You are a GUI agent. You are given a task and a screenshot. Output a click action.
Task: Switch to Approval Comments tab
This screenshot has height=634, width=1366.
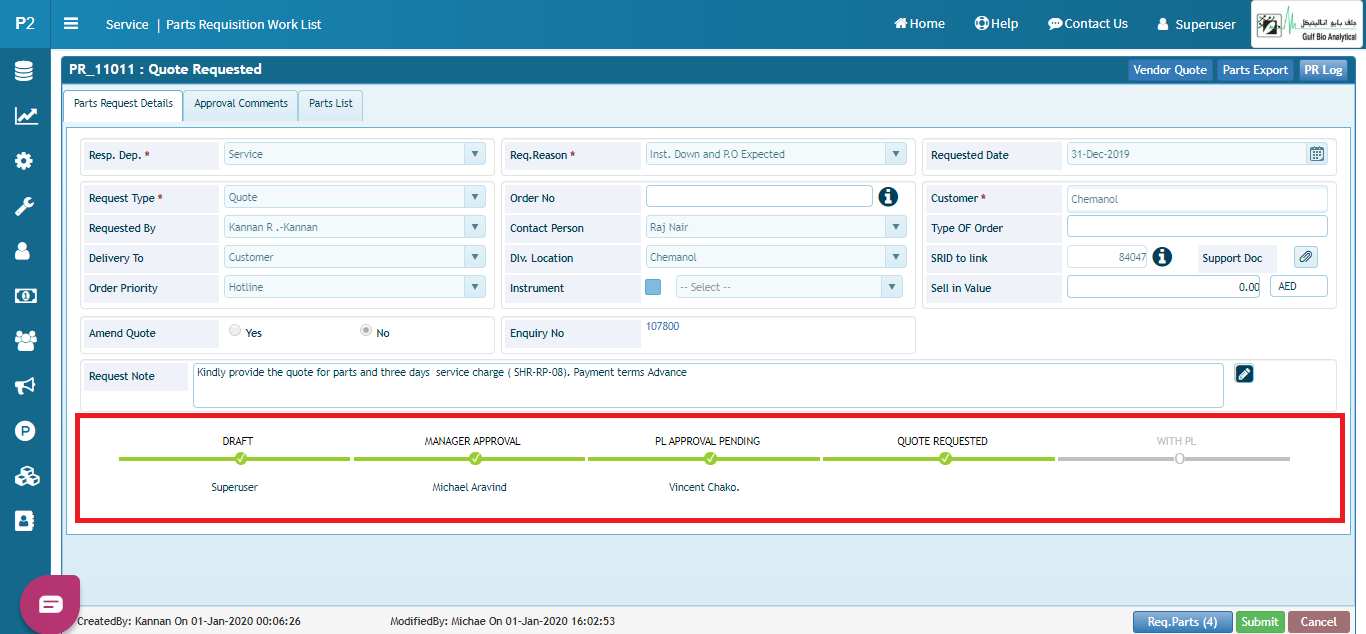241,105
